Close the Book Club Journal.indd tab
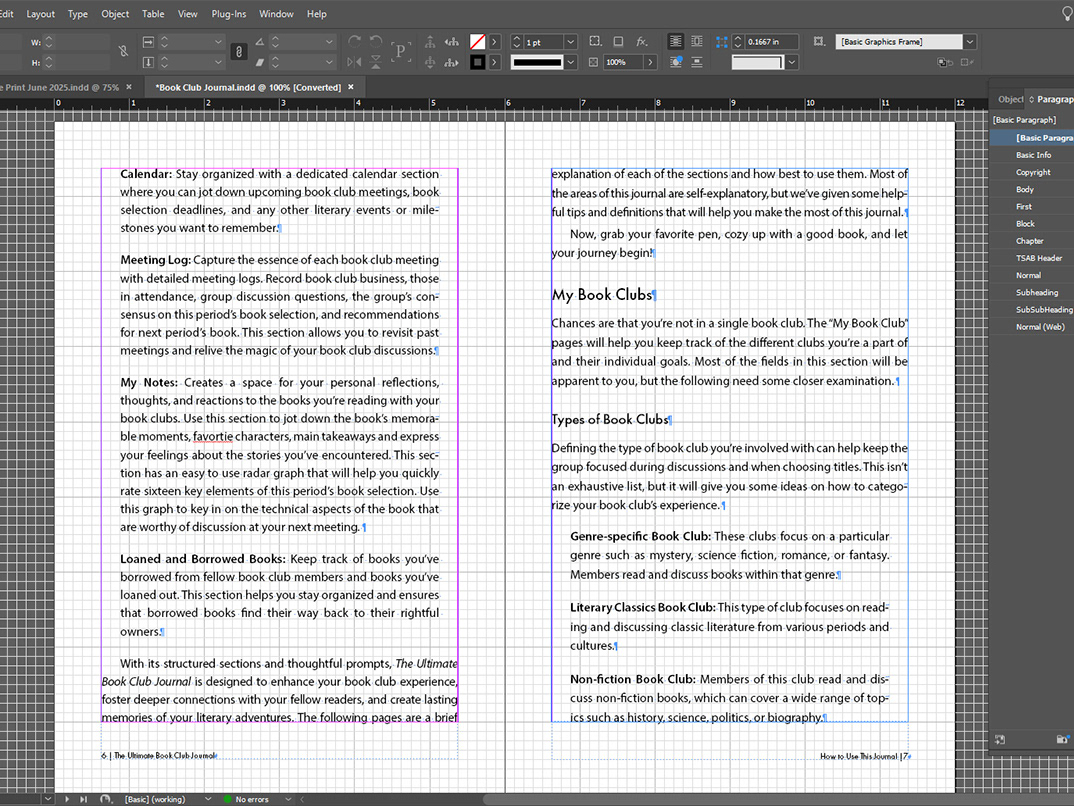 (x=351, y=87)
